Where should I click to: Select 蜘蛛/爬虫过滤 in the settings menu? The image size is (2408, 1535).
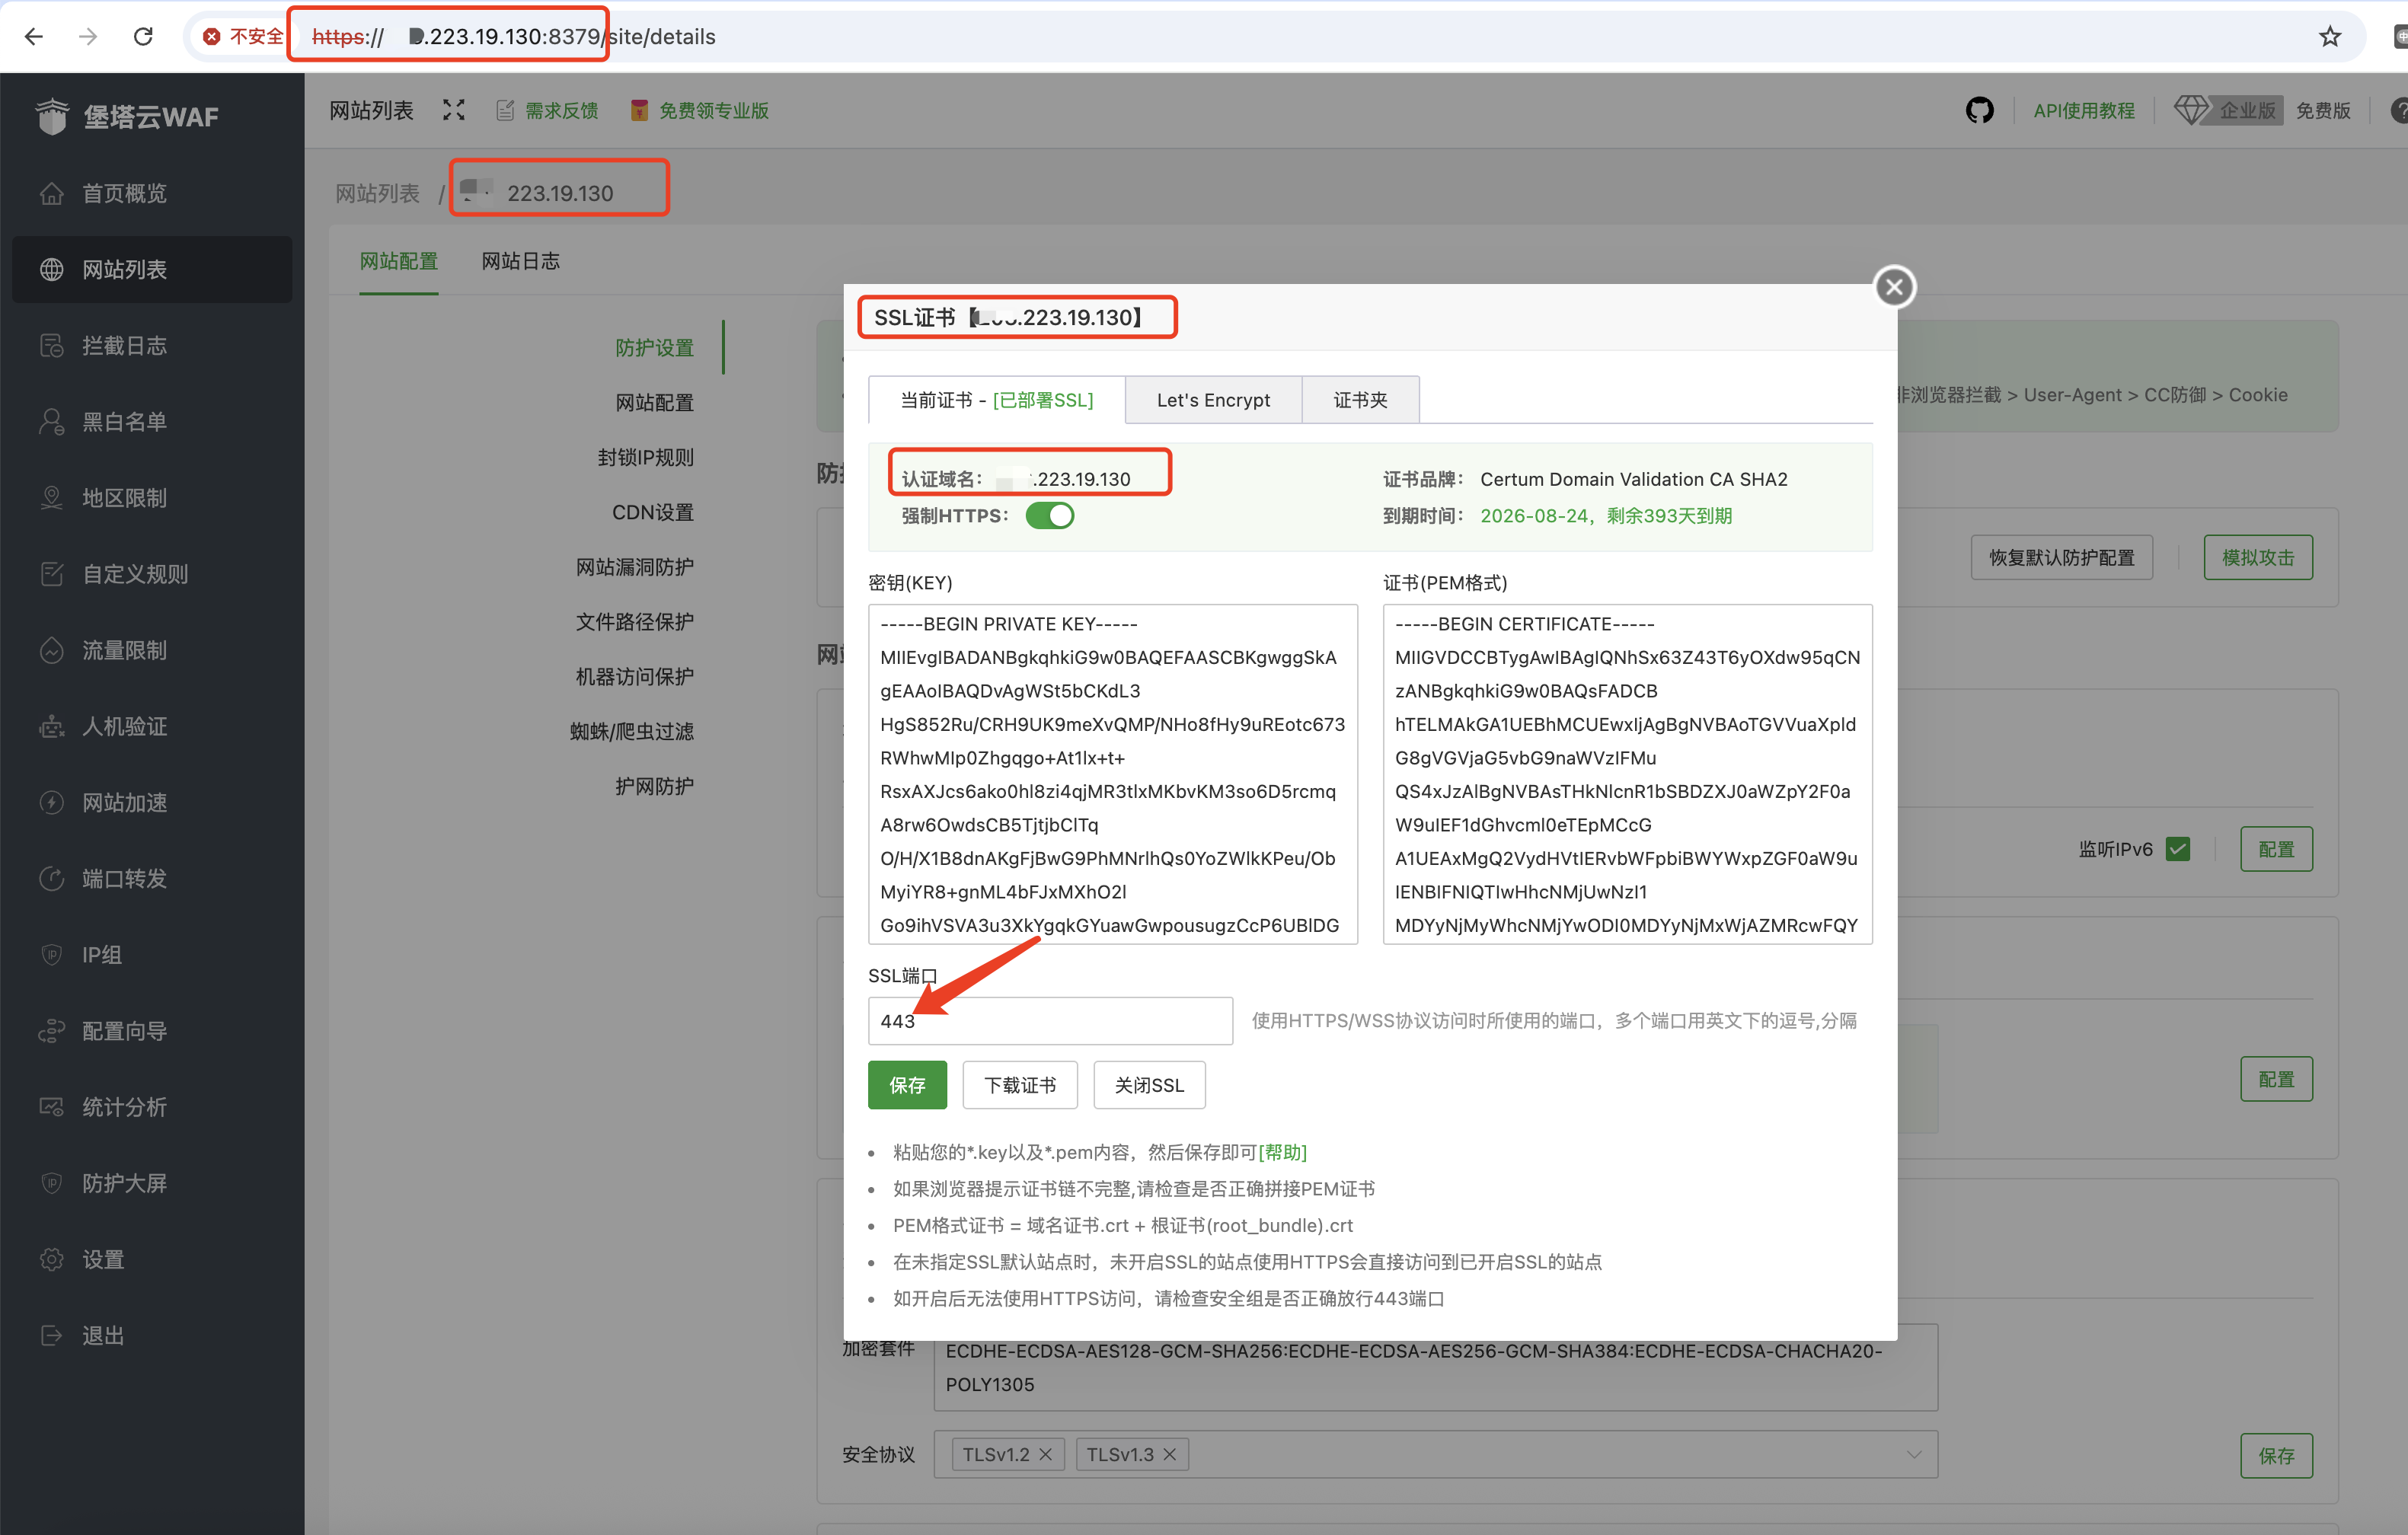coord(632,731)
